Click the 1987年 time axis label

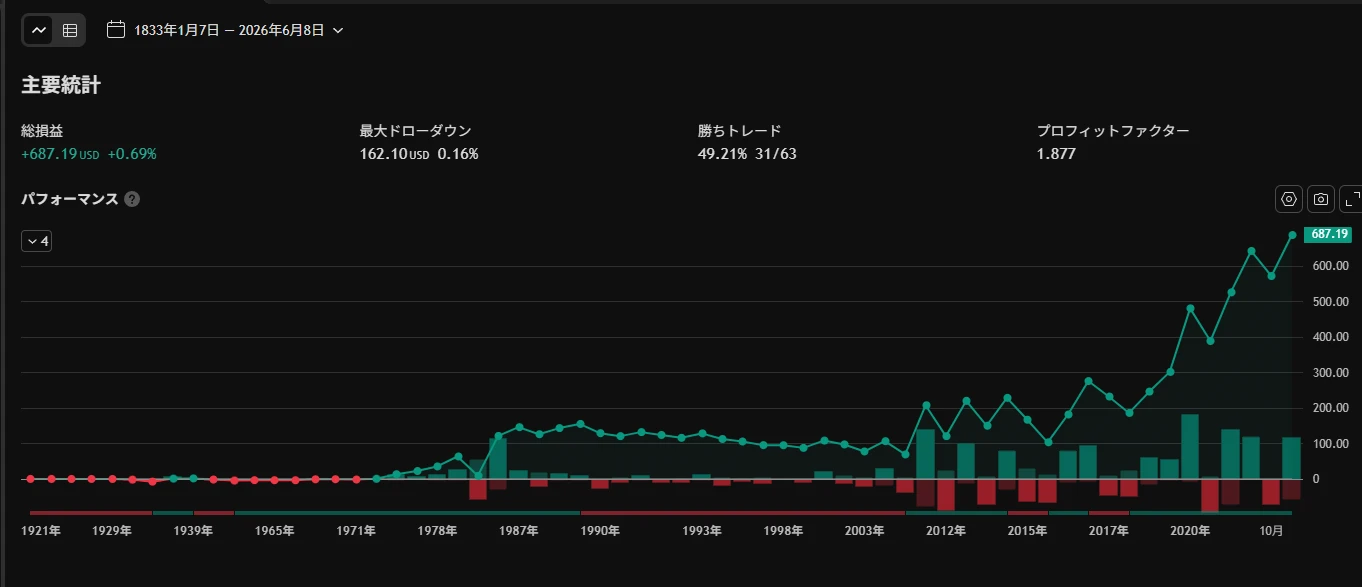click(x=519, y=531)
